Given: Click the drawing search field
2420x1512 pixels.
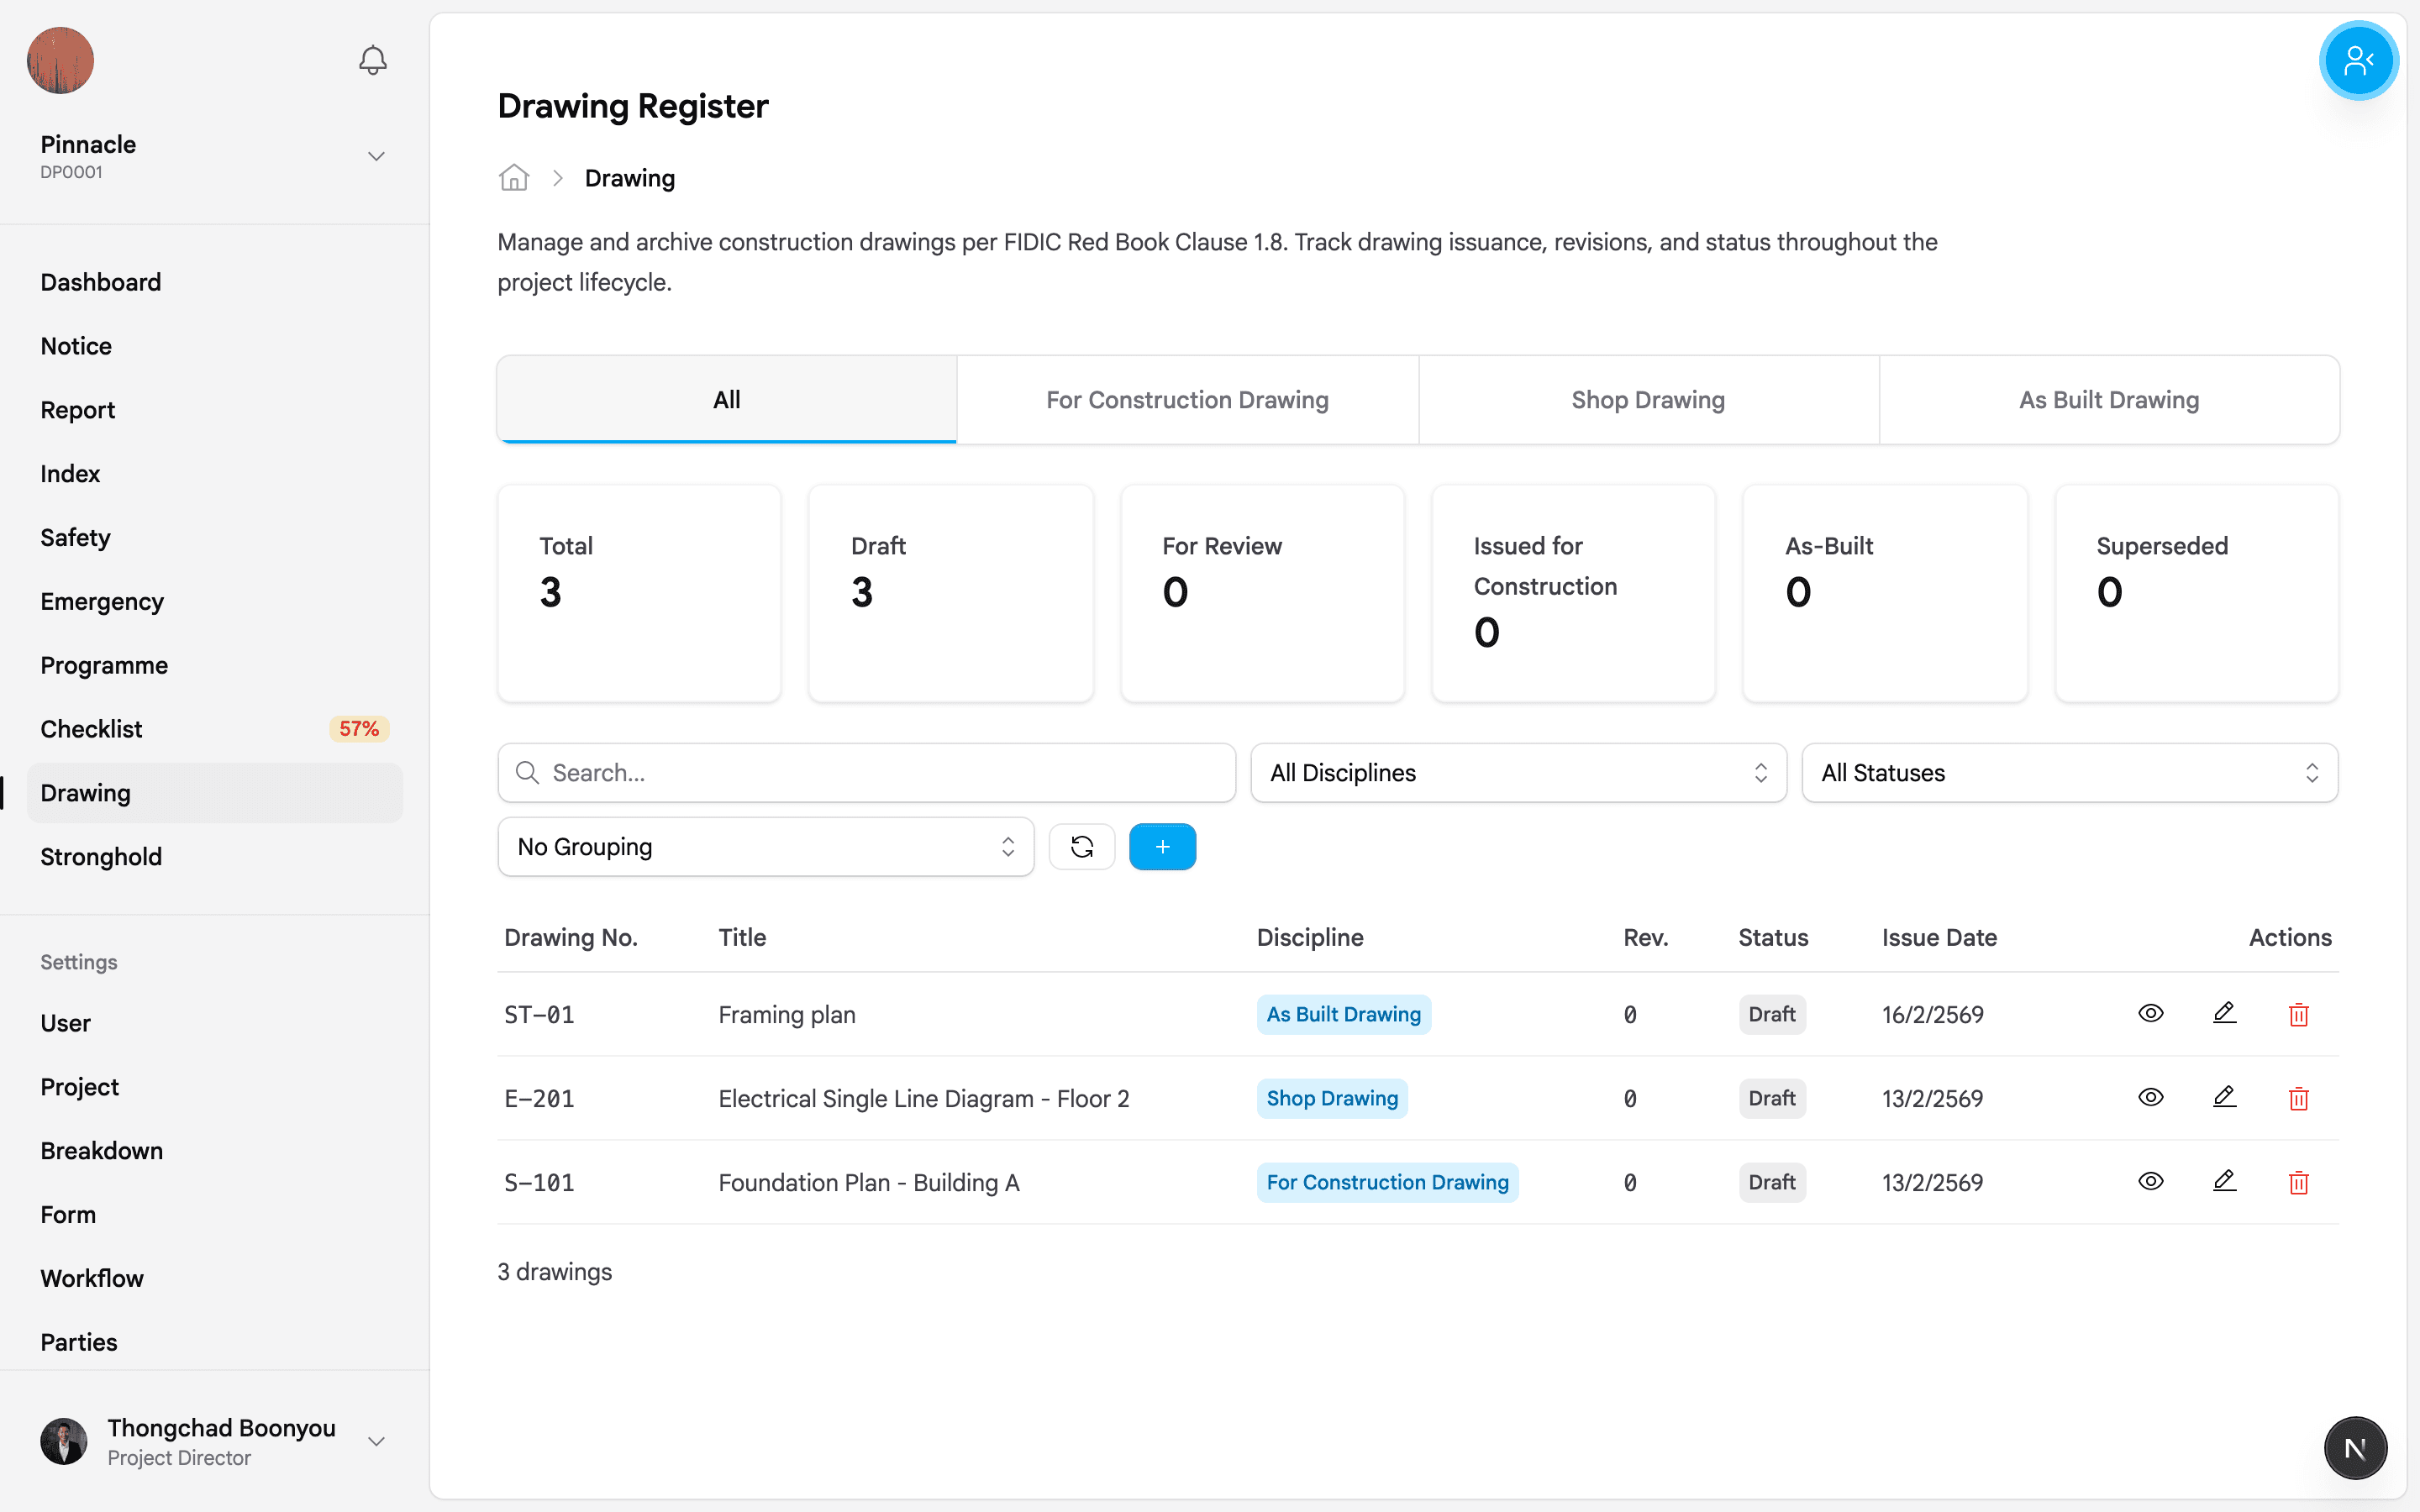Looking at the screenshot, I should (866, 772).
